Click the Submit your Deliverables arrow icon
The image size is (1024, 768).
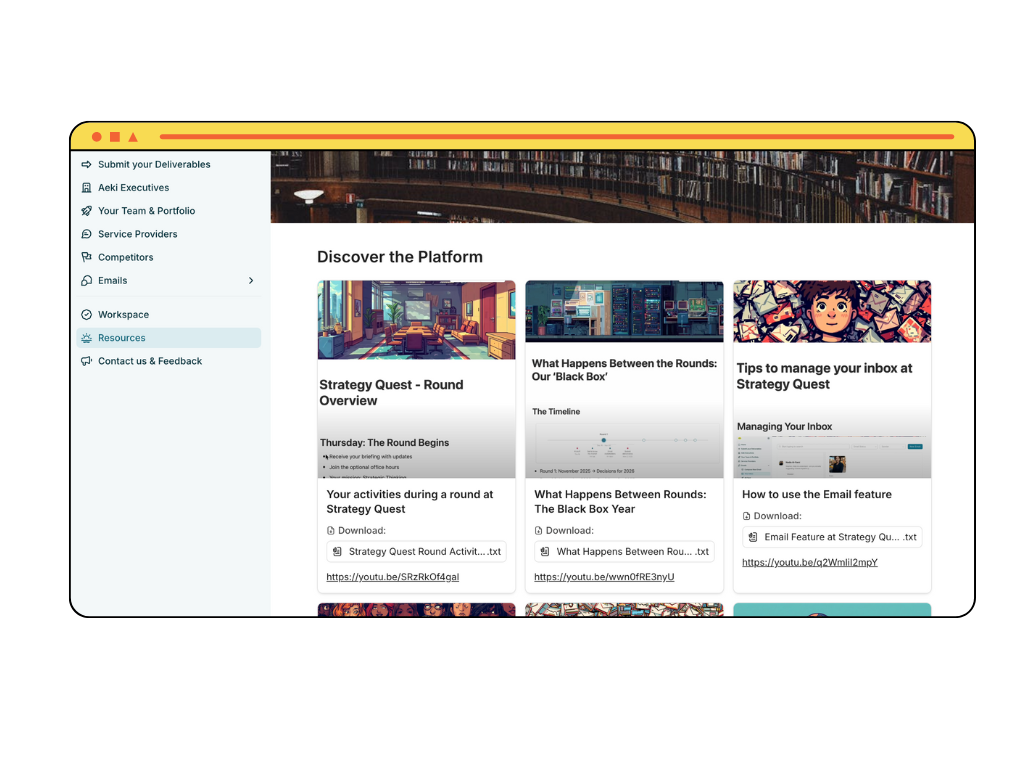86,165
